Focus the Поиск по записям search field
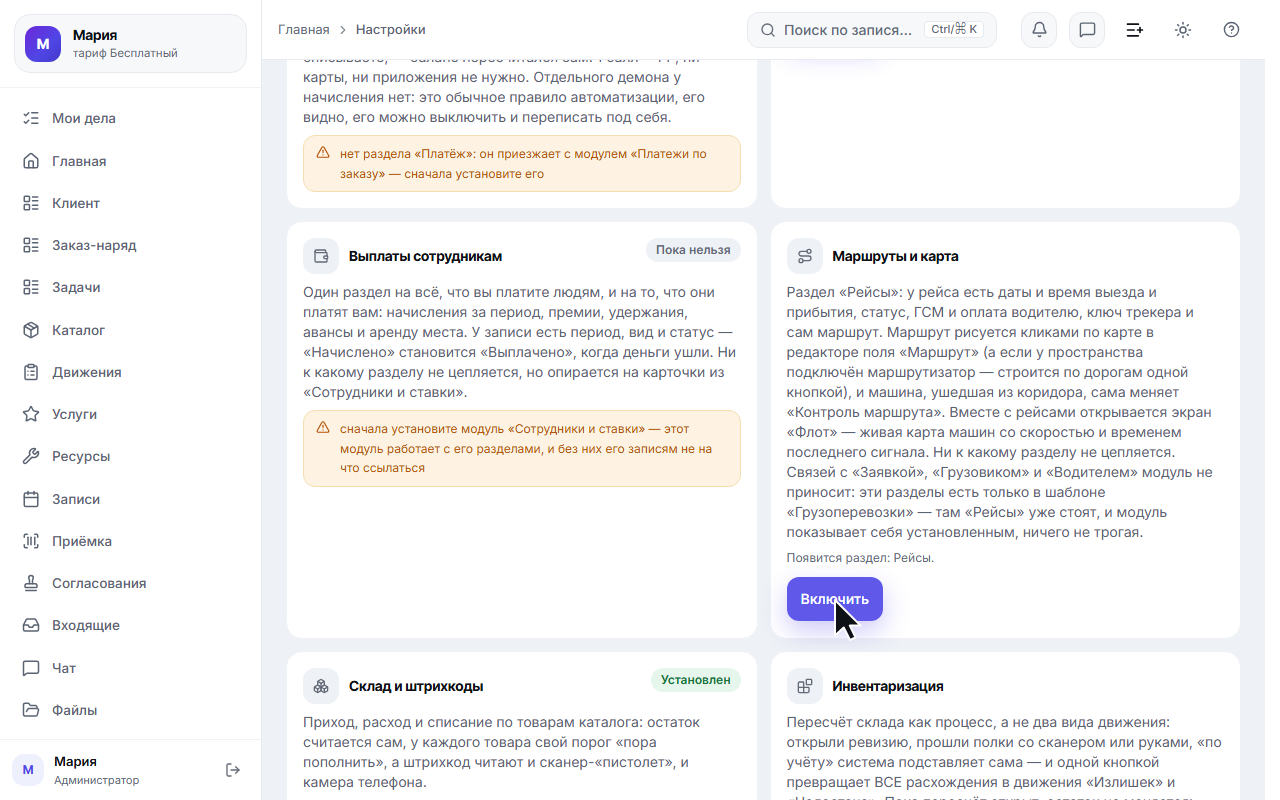Image resolution: width=1280 pixels, height=800 pixels. [x=872, y=30]
